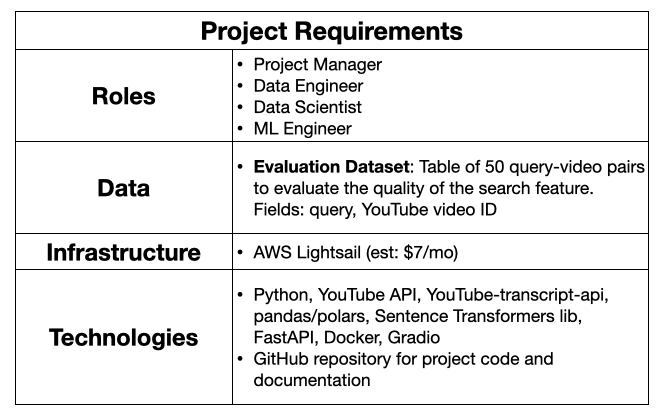Click the "Data Scientist" list item
The width and height of the screenshot is (662, 414).
pos(307,107)
